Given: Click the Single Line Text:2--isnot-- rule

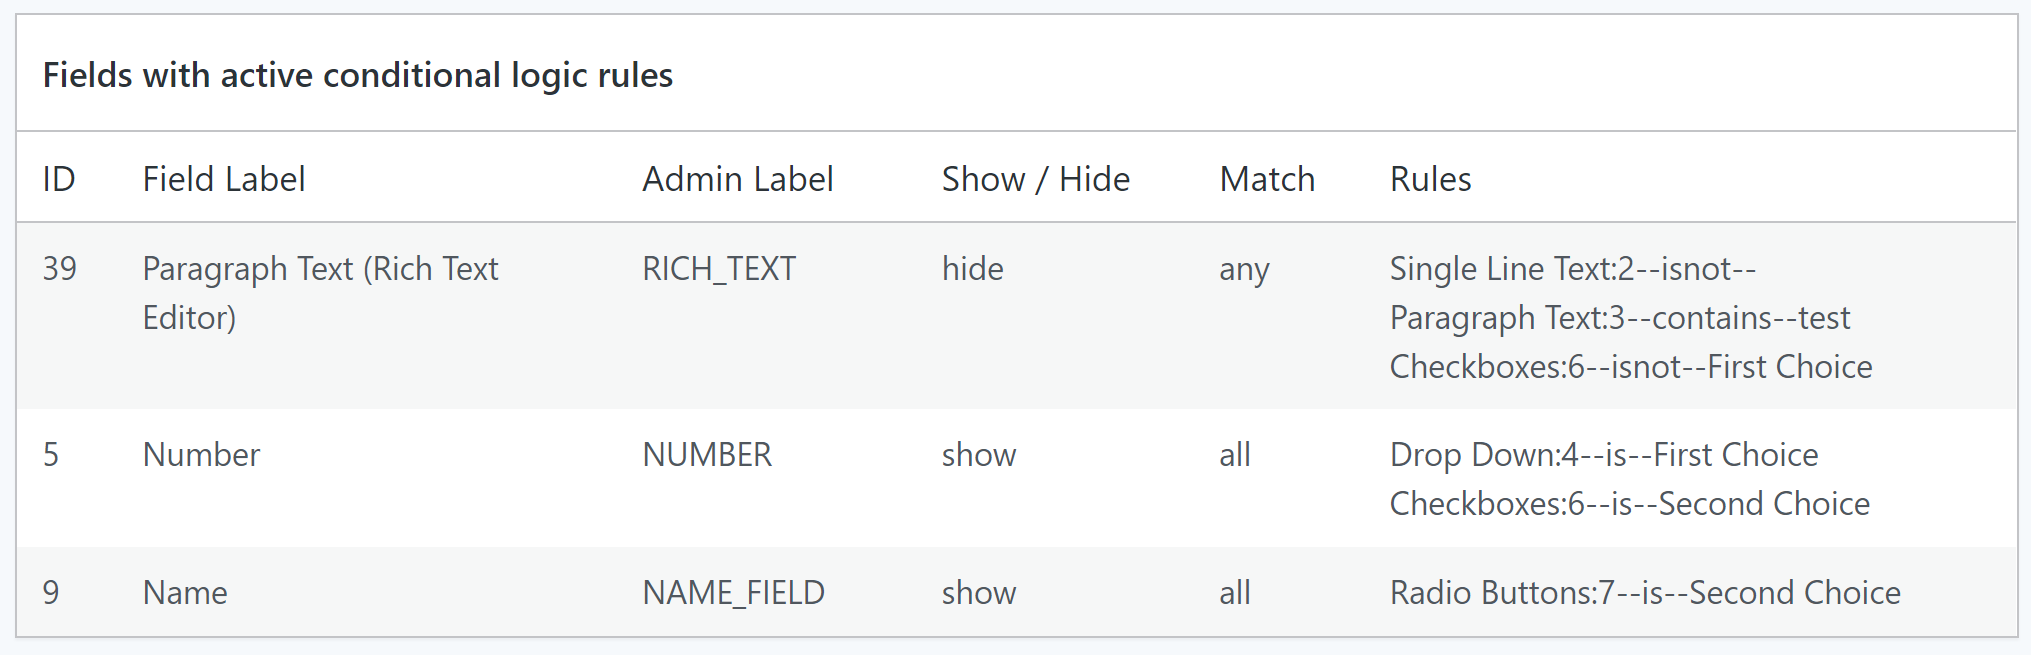Looking at the screenshot, I should (1572, 268).
